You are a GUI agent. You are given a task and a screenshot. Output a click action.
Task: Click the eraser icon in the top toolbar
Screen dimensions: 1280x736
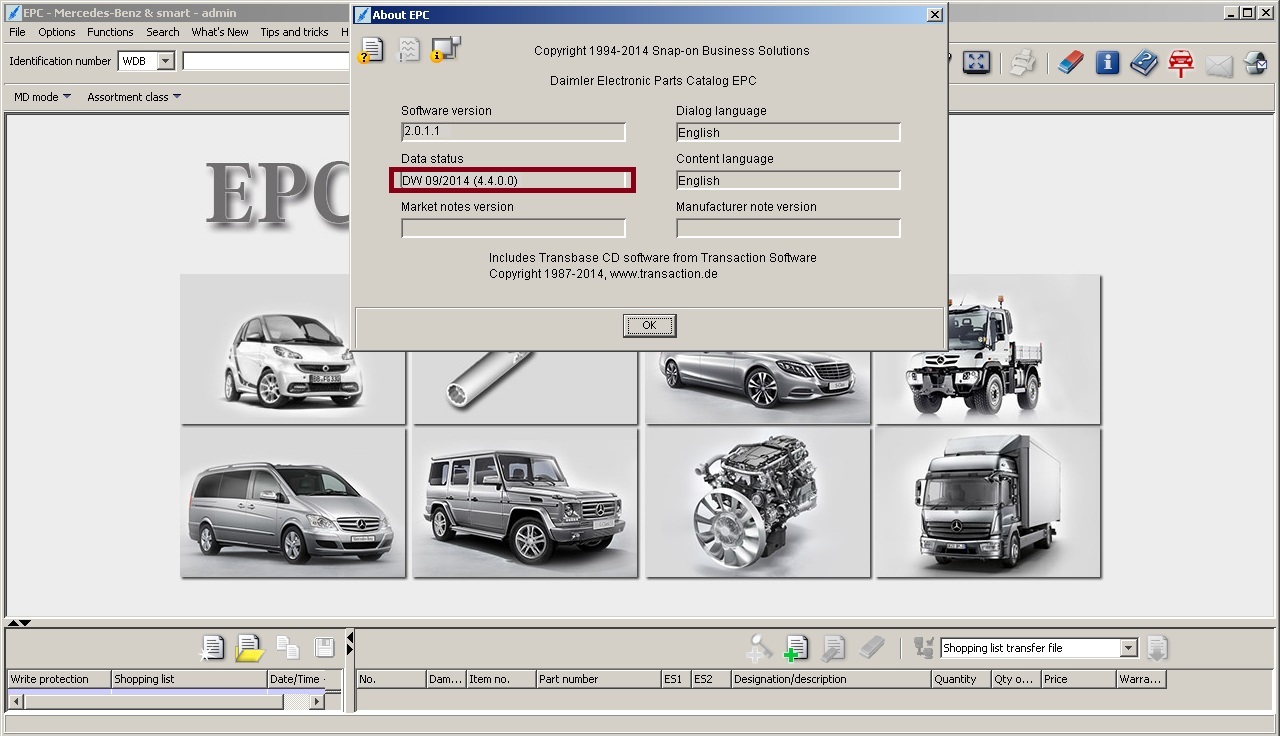pos(1070,63)
